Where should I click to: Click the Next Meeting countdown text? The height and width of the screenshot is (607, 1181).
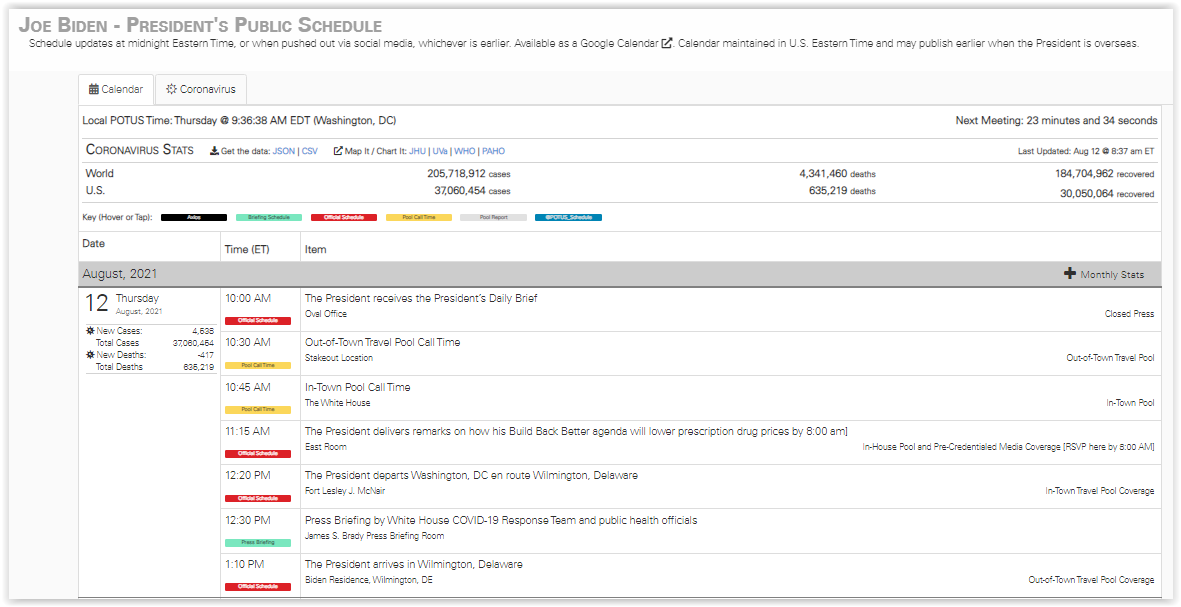click(1056, 120)
